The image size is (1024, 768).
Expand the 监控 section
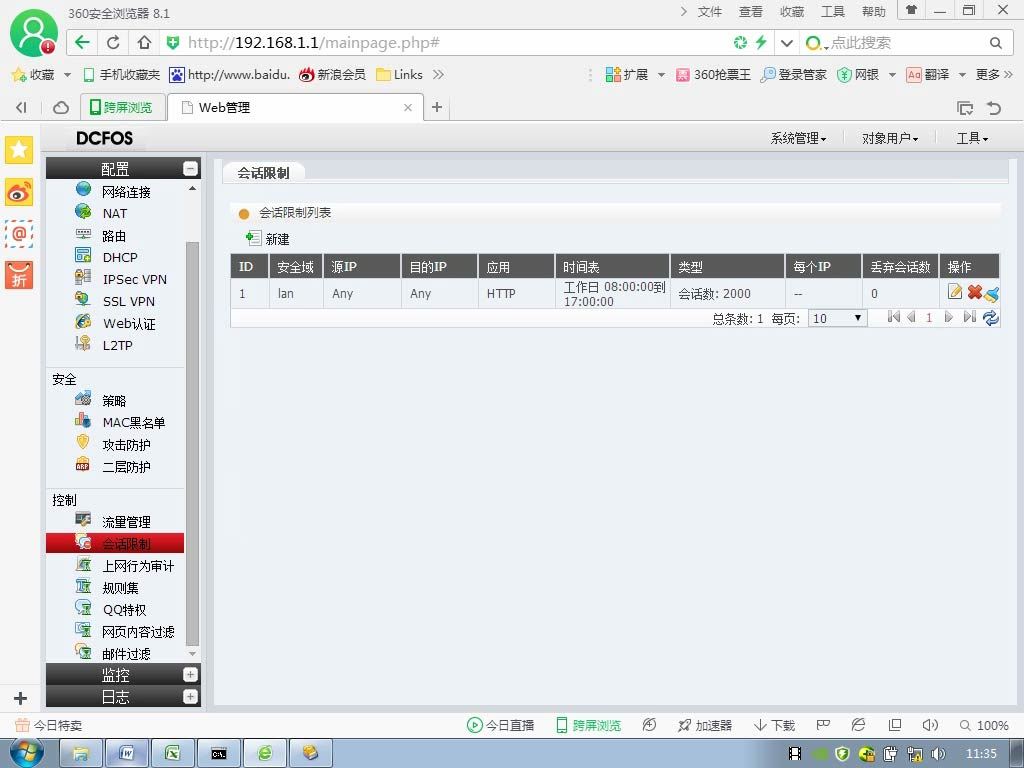(190, 675)
